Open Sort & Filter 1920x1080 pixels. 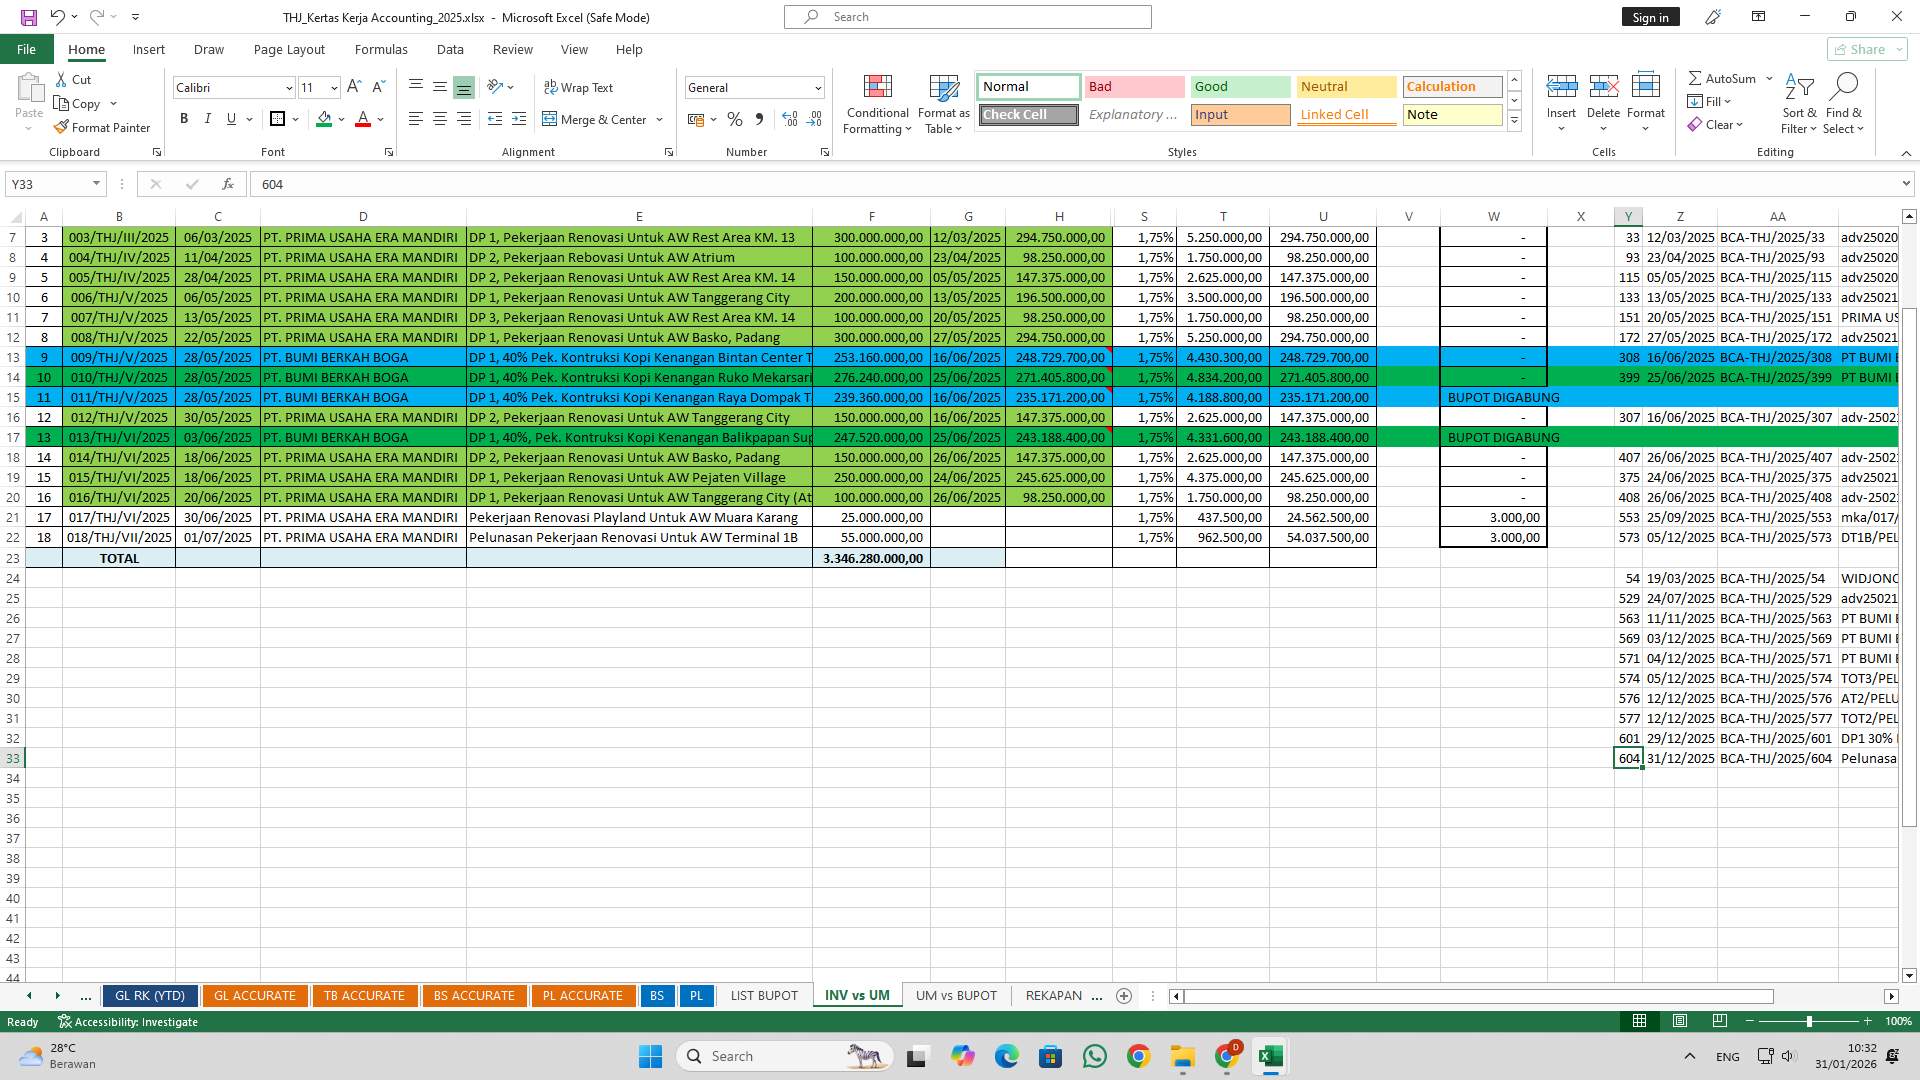pos(1798,104)
